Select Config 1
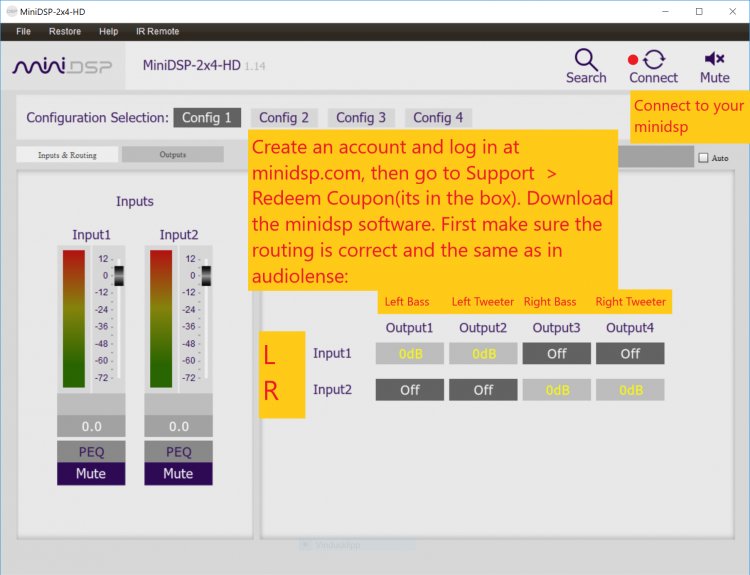 click(x=207, y=118)
